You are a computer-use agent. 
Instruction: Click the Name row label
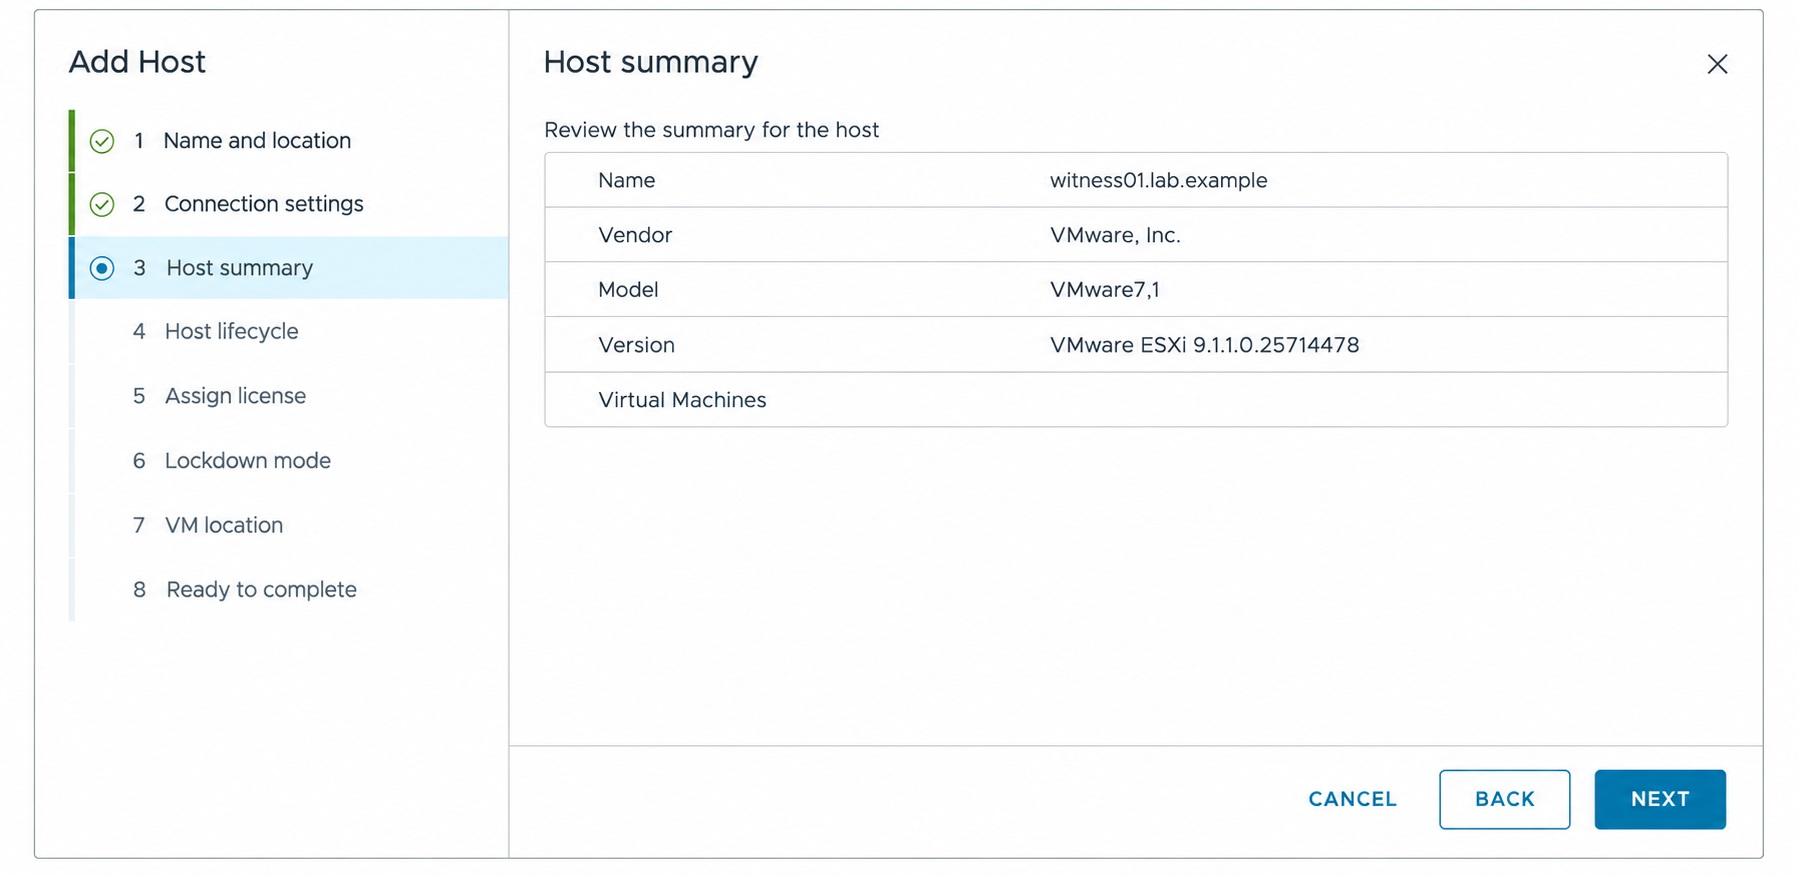pos(626,180)
